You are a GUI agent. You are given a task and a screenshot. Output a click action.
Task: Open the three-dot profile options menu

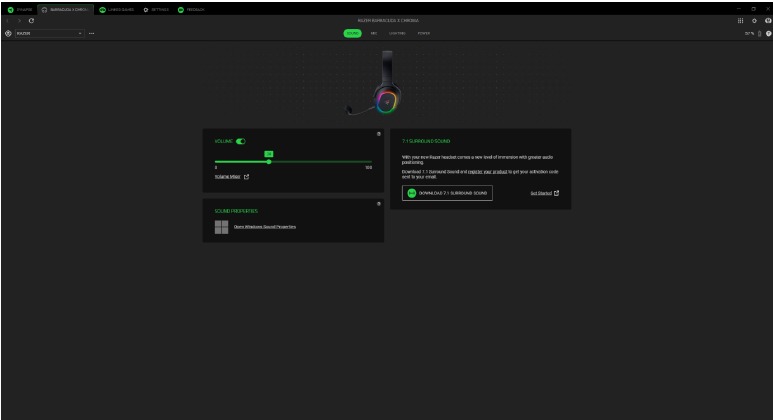tap(92, 34)
